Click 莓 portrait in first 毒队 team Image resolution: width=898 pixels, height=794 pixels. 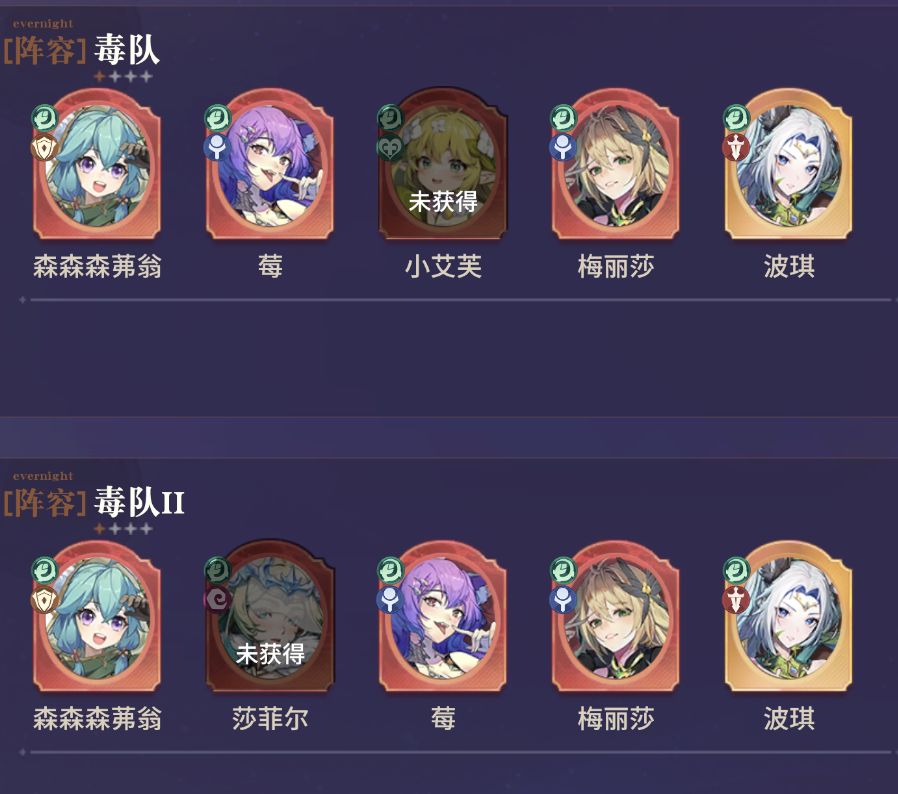270,164
